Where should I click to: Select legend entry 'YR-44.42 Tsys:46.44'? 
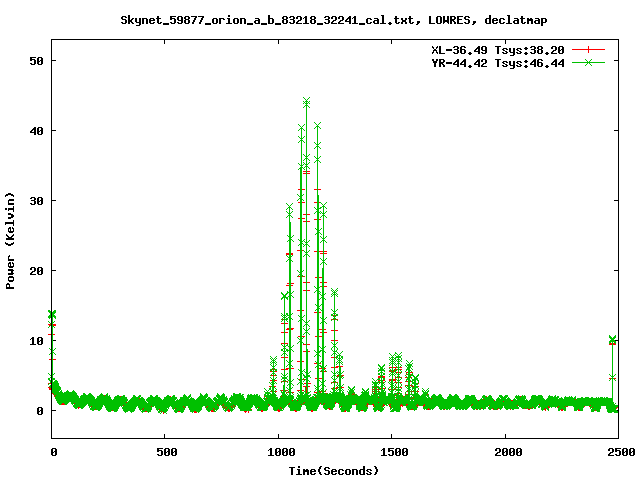click(x=498, y=63)
